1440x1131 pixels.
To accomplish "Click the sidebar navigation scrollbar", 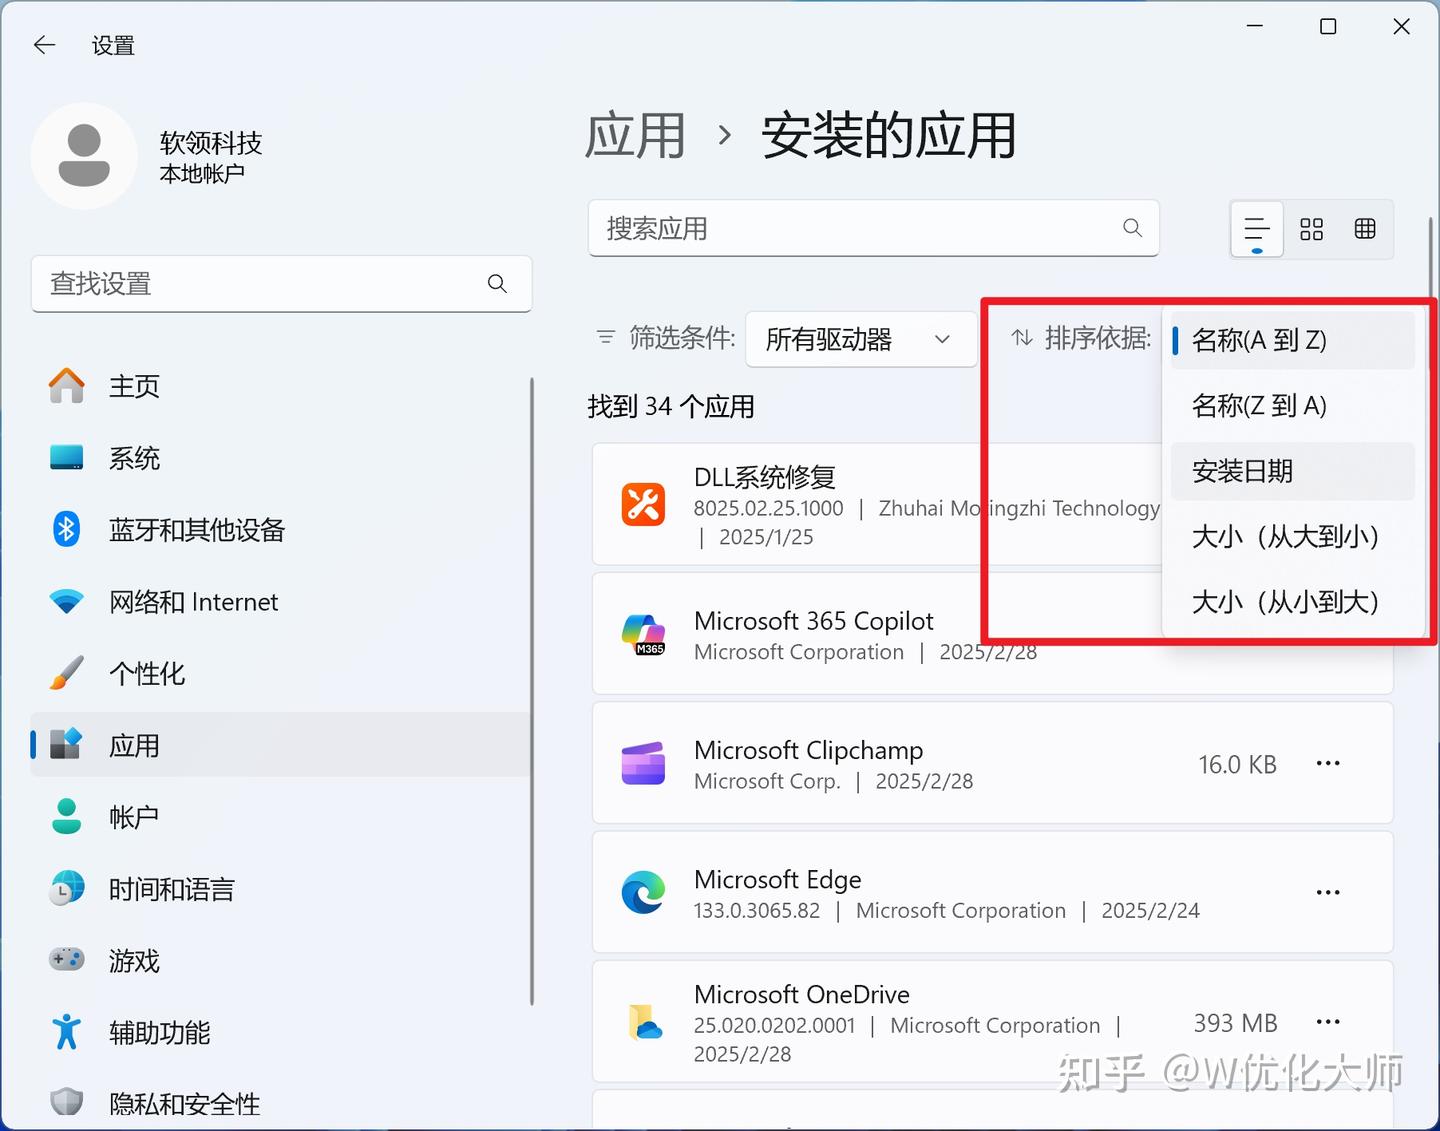I will click(532, 692).
